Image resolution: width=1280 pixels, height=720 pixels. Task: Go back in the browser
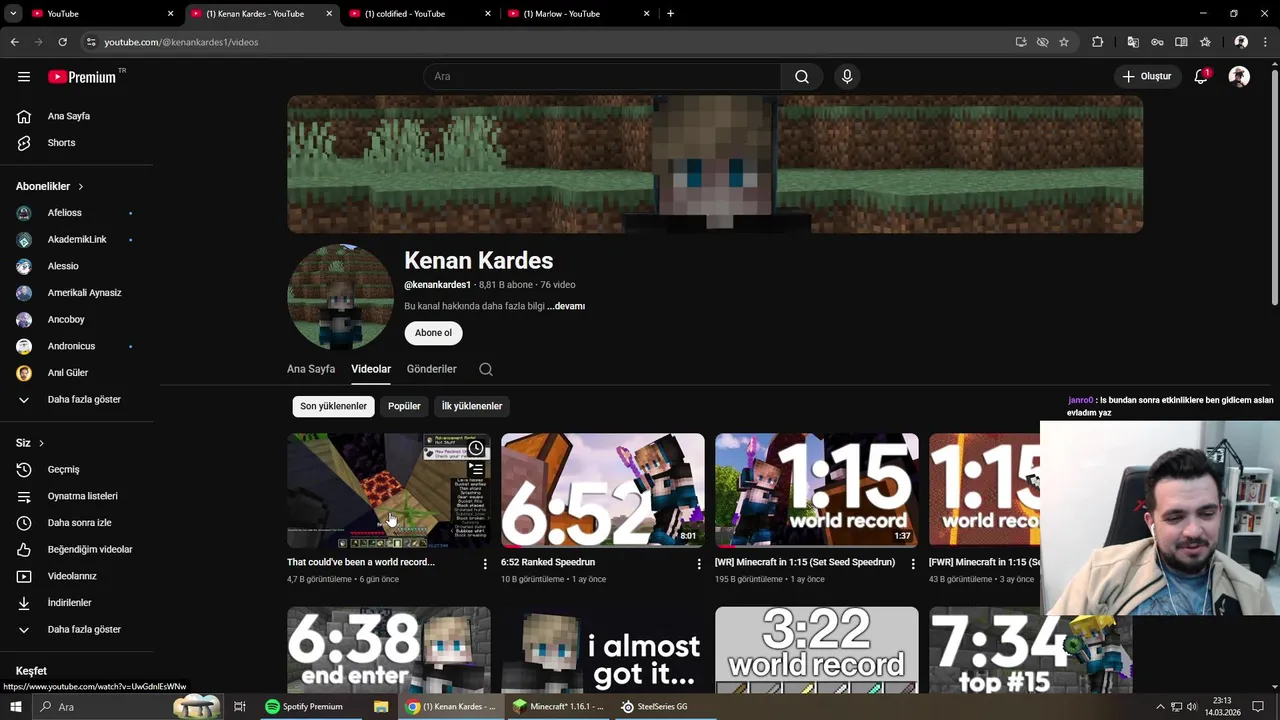pos(14,42)
